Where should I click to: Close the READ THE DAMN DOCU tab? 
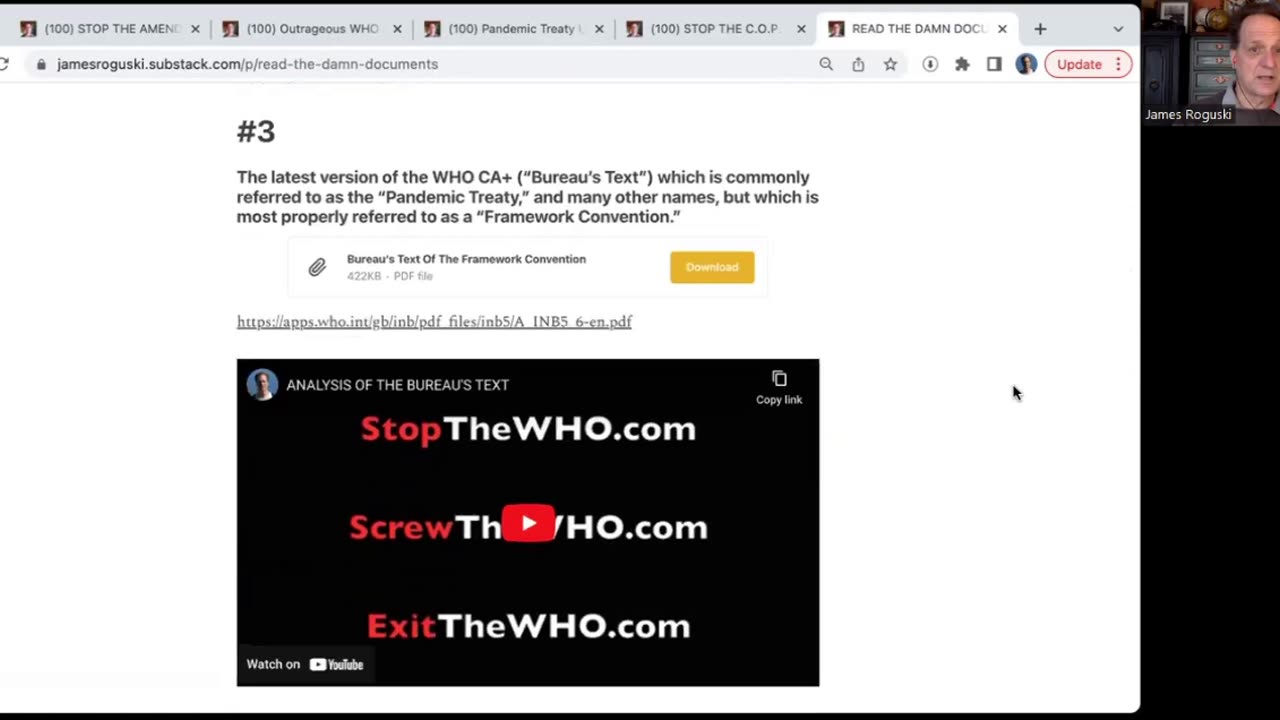pos(1002,29)
